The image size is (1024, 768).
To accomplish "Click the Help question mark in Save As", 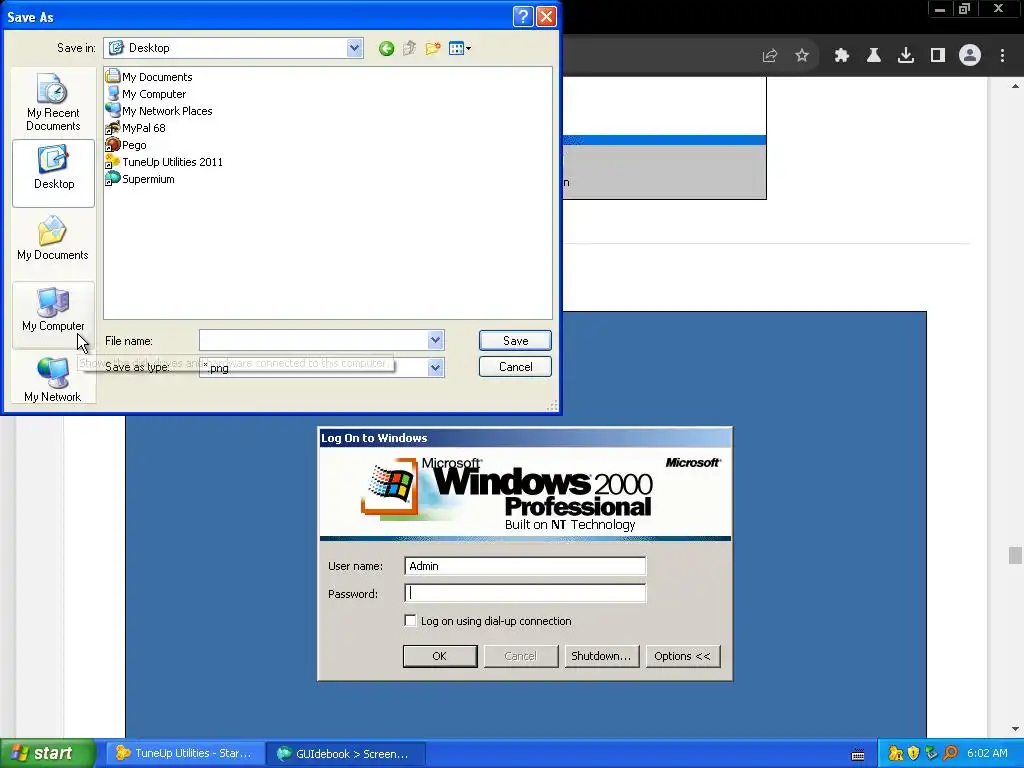I will (523, 16).
